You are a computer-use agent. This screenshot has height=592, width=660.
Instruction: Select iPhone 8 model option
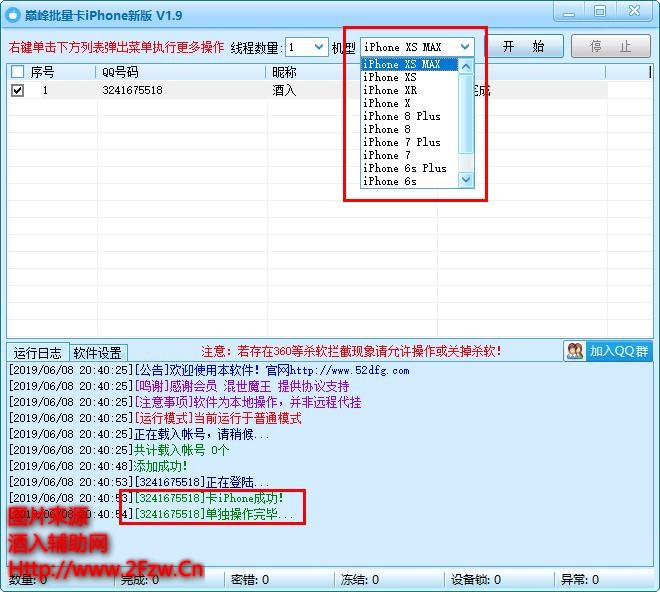click(x=409, y=130)
